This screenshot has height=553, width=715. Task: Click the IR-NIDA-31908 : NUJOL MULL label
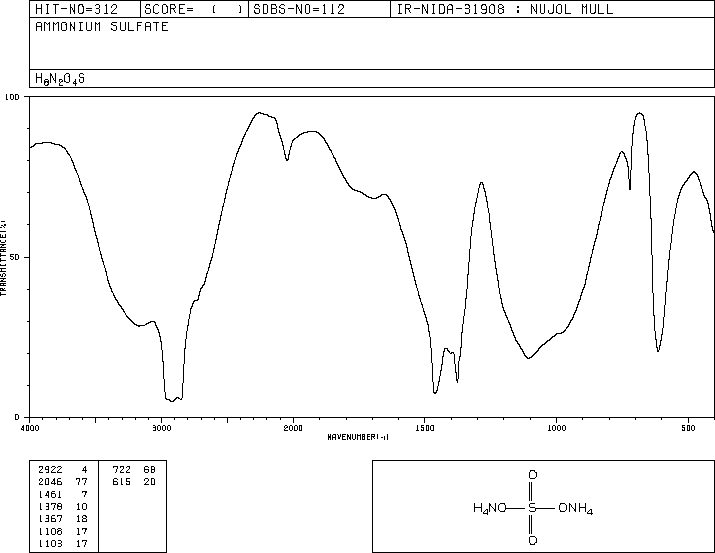505,9
